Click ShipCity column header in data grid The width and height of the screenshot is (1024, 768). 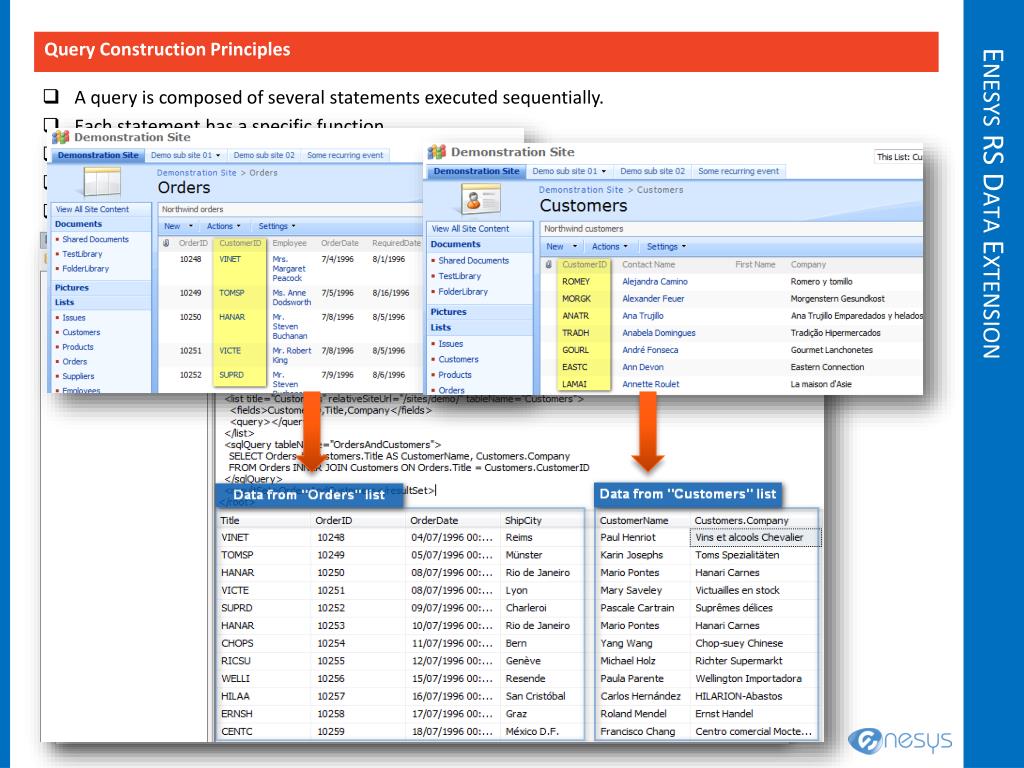523,520
